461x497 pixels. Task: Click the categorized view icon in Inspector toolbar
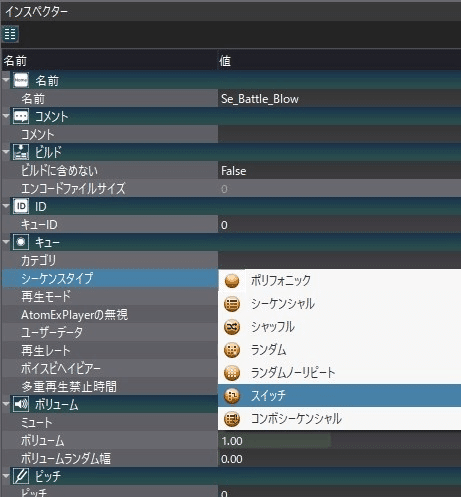click(10, 34)
